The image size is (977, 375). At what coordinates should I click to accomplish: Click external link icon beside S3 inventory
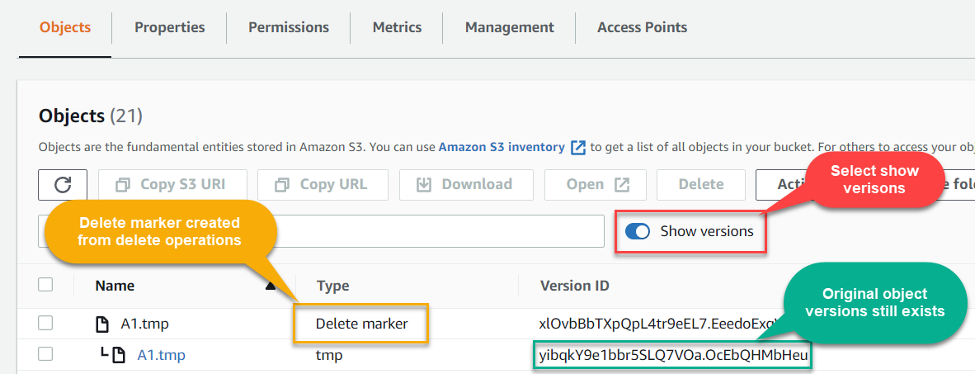578,148
